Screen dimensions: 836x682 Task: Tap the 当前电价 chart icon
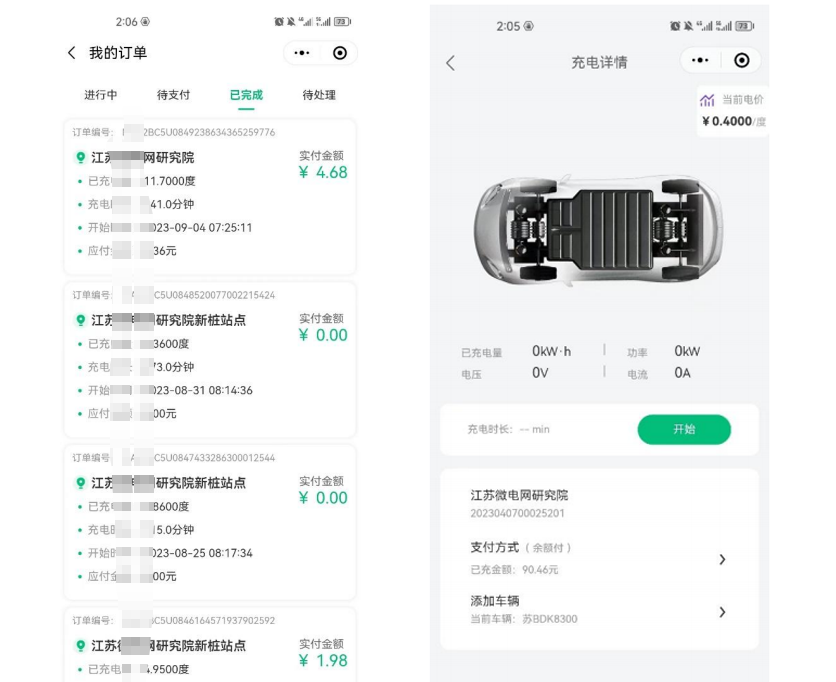point(707,100)
